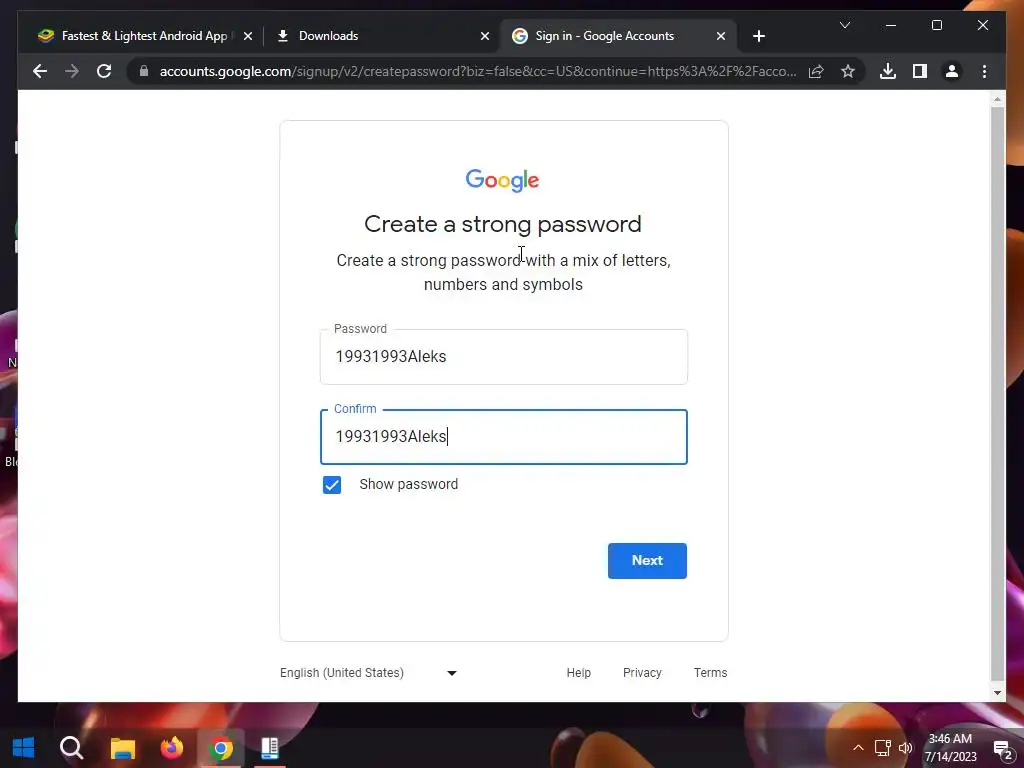Go back to previous page
1024x768 pixels.
click(x=40, y=71)
